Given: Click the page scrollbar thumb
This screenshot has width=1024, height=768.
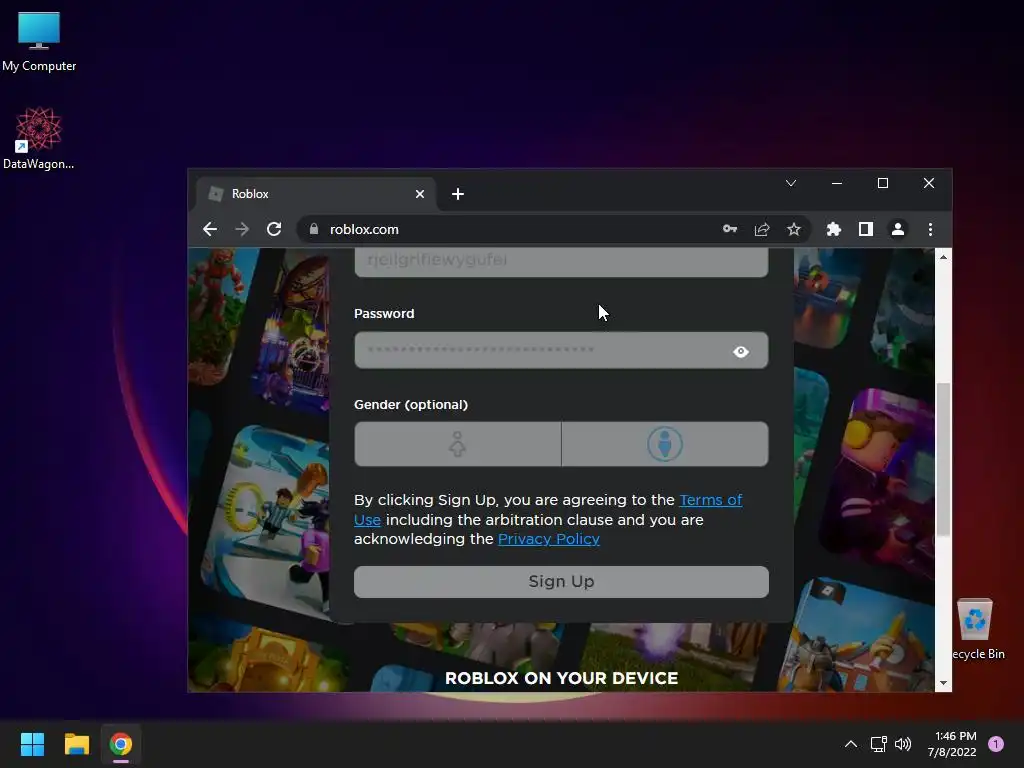Looking at the screenshot, I should pos(943,459).
